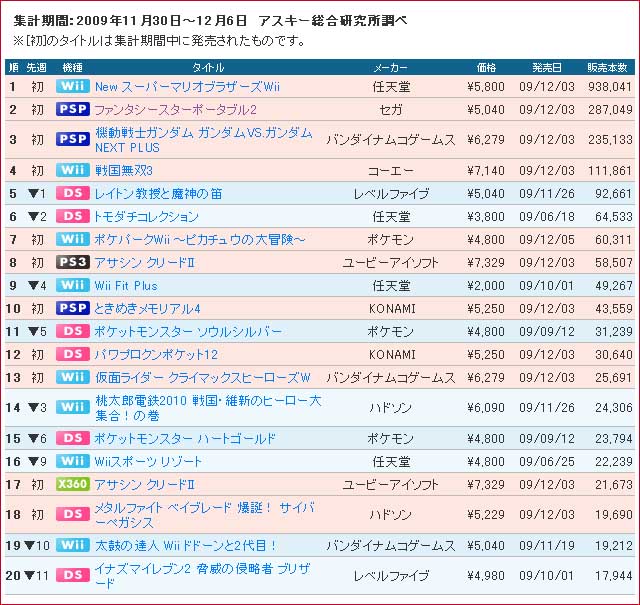
Task: Click the previous-week rank ▼10
Action: (37, 545)
